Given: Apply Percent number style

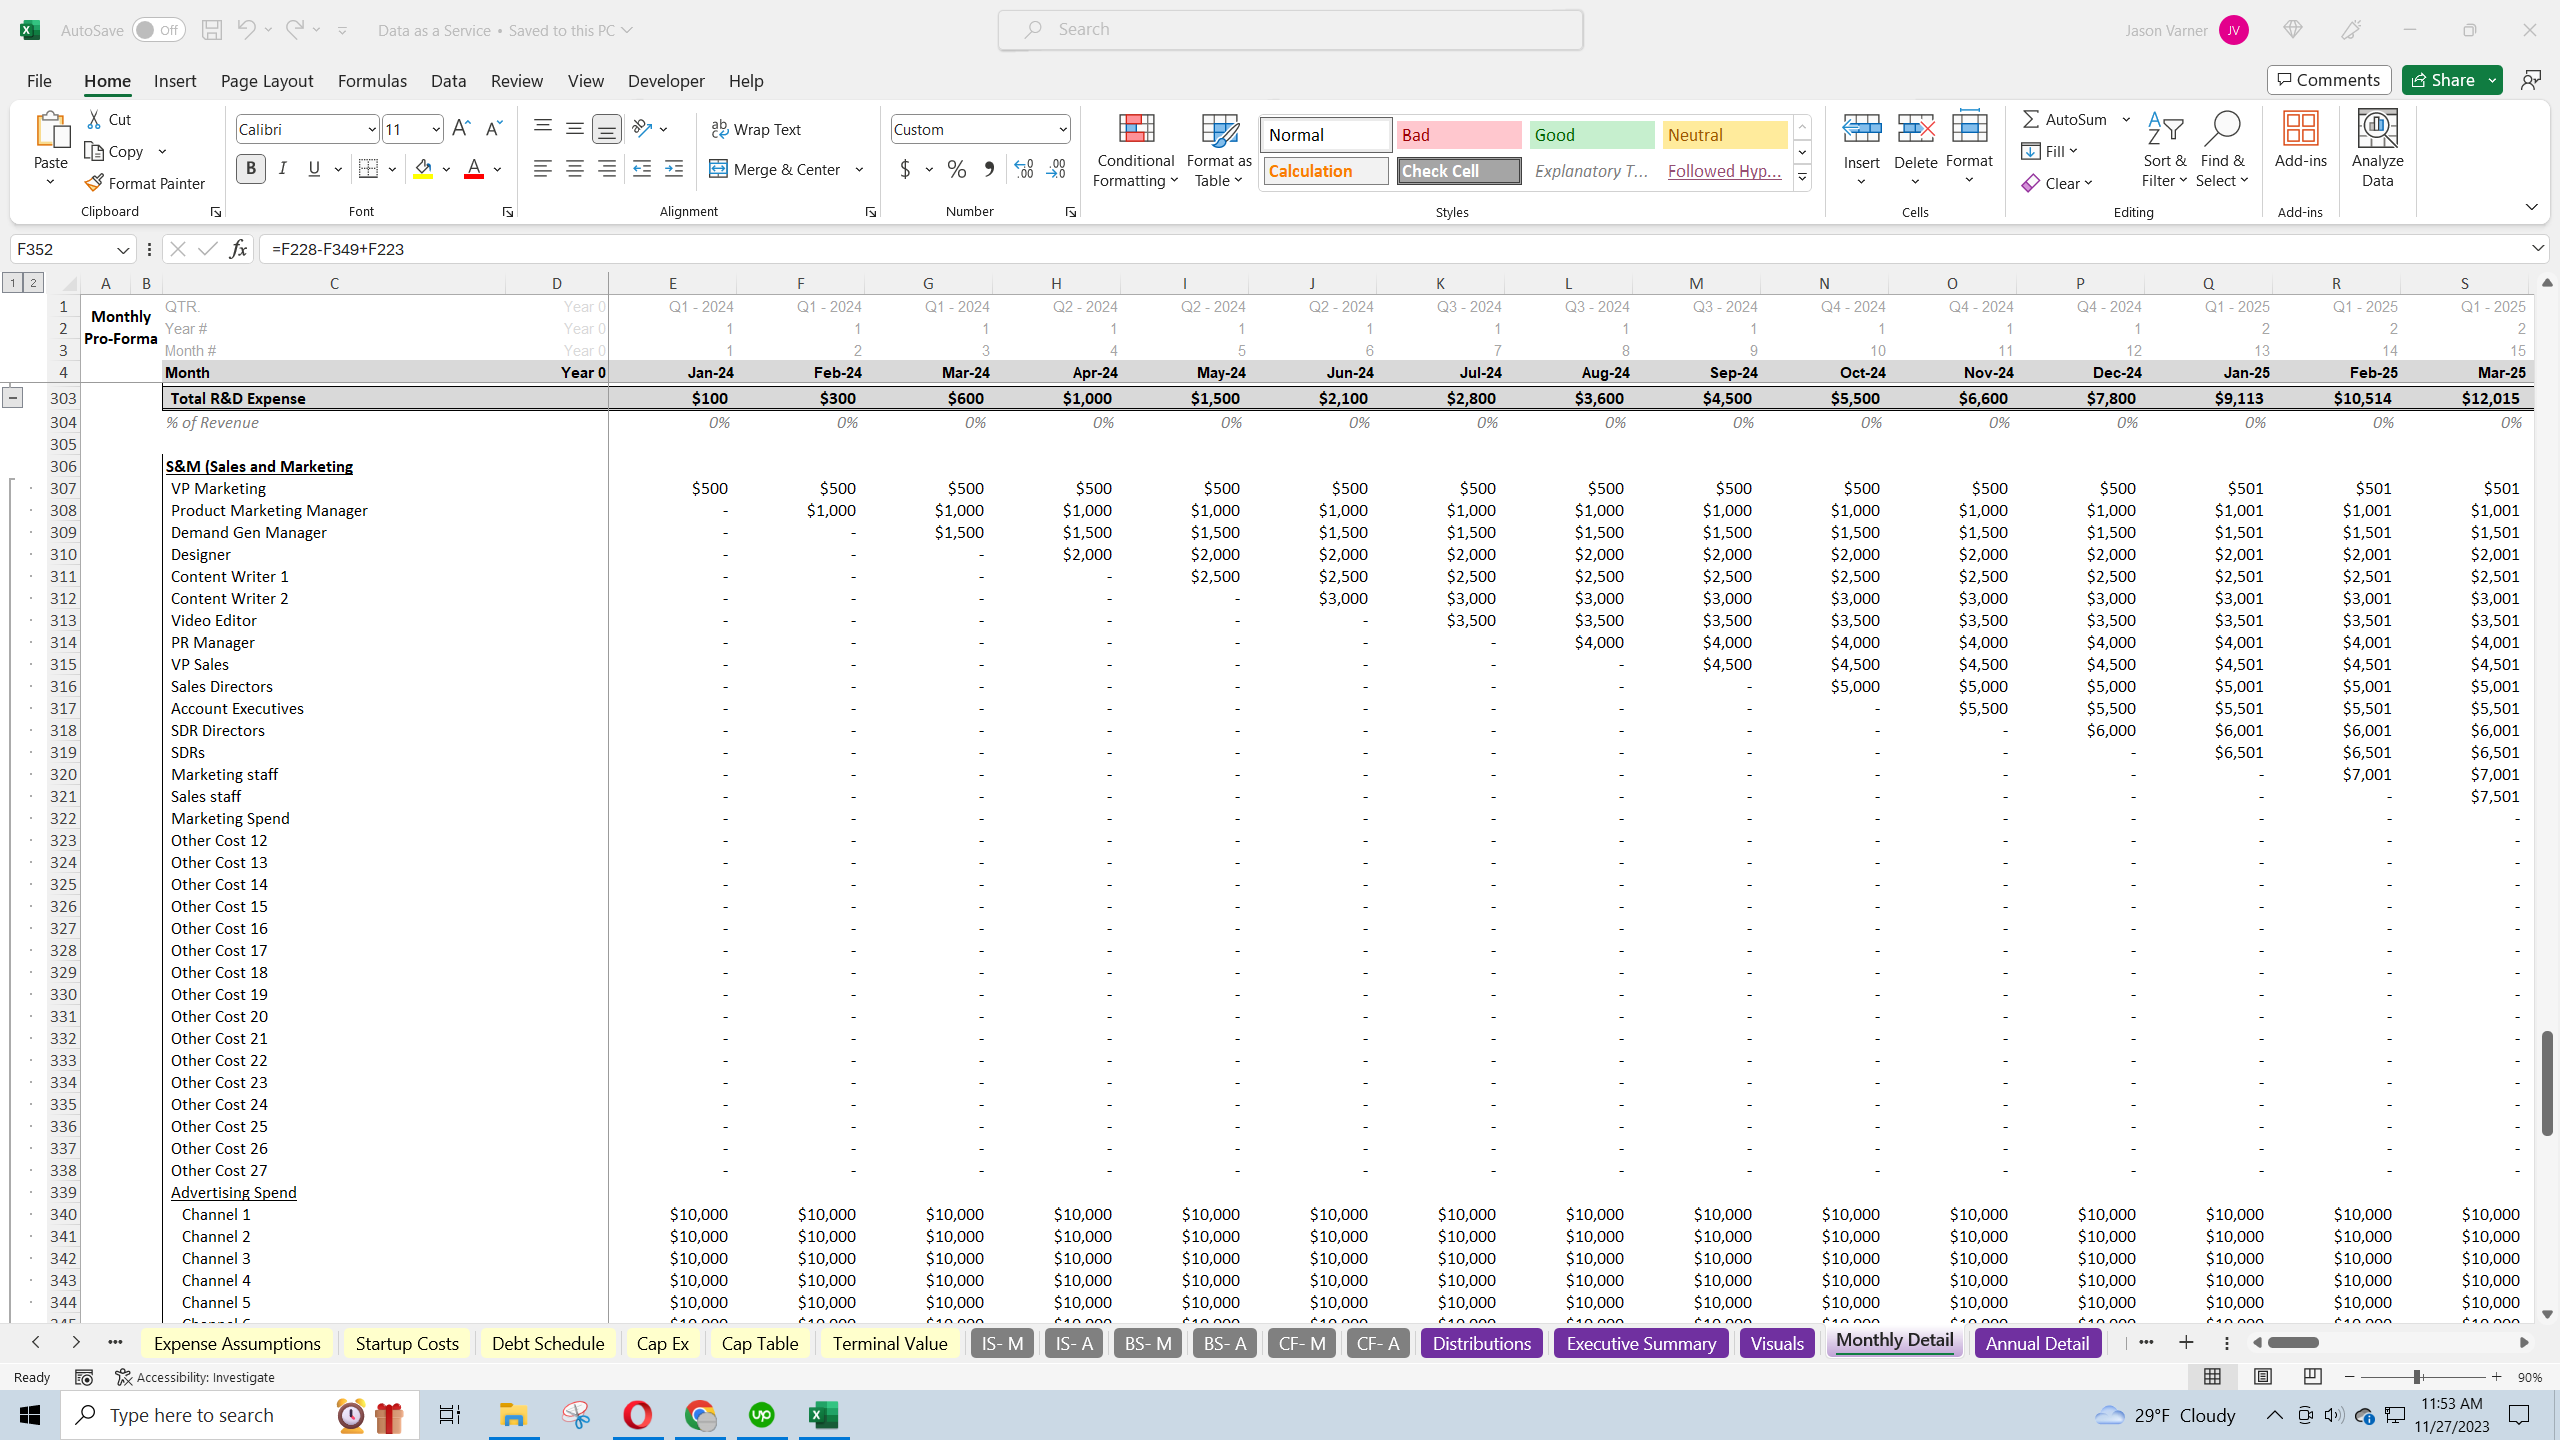Looking at the screenshot, I should (956, 169).
